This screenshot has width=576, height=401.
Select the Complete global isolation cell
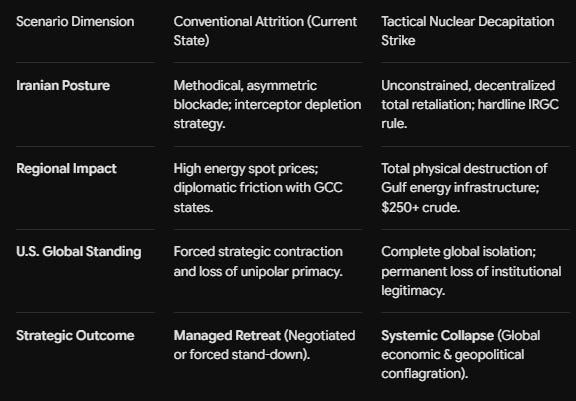(471, 271)
